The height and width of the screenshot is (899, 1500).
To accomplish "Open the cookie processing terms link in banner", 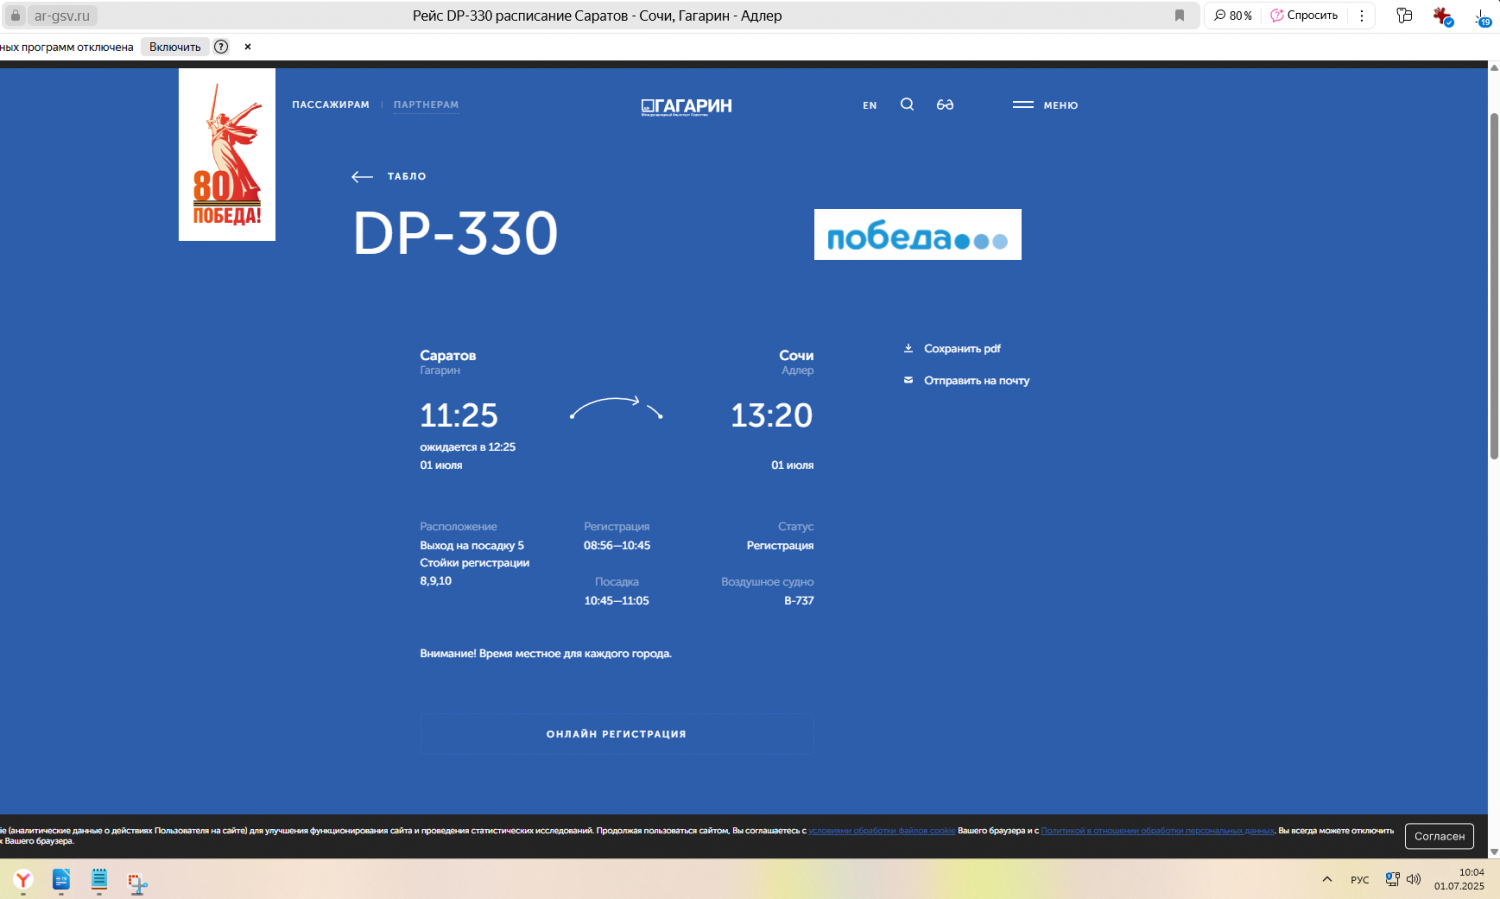I will tap(882, 831).
